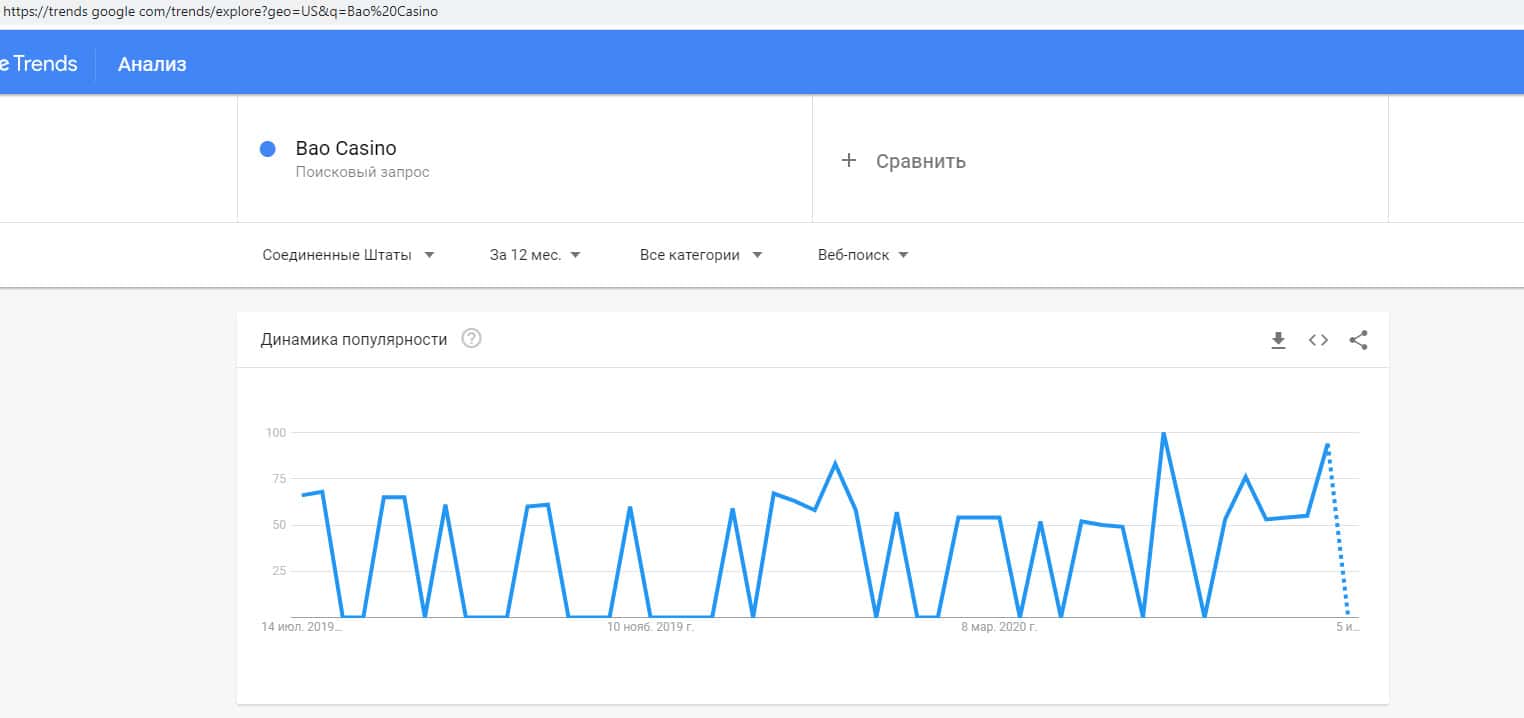Click the share icon on chart card
The width and height of the screenshot is (1524, 718).
[x=1358, y=340]
